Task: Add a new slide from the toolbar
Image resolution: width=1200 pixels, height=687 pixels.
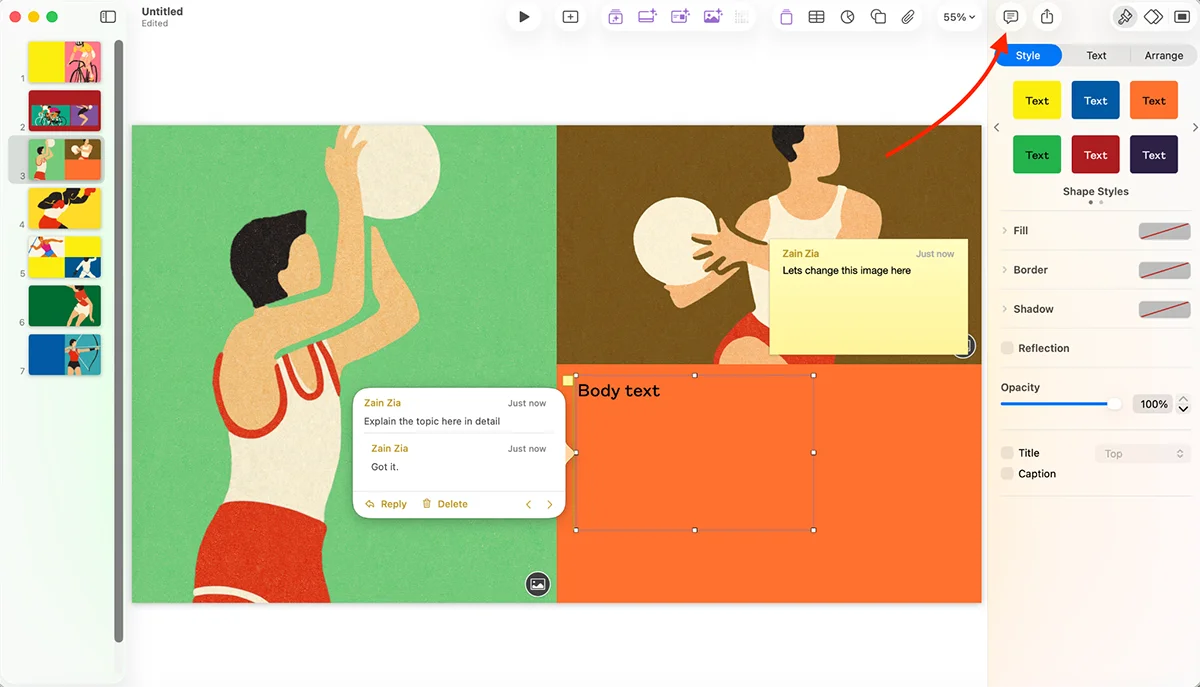Action: tap(571, 17)
